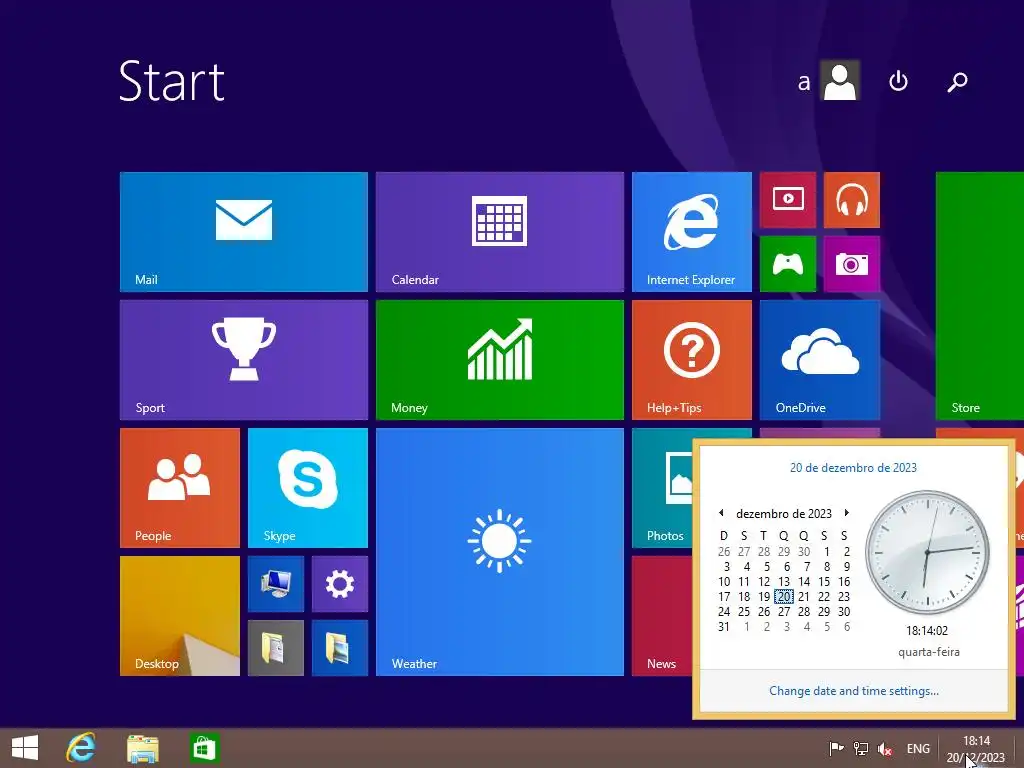This screenshot has width=1024, height=768.
Task: Click the 'quarta-feira' weekday label
Action: click(929, 652)
